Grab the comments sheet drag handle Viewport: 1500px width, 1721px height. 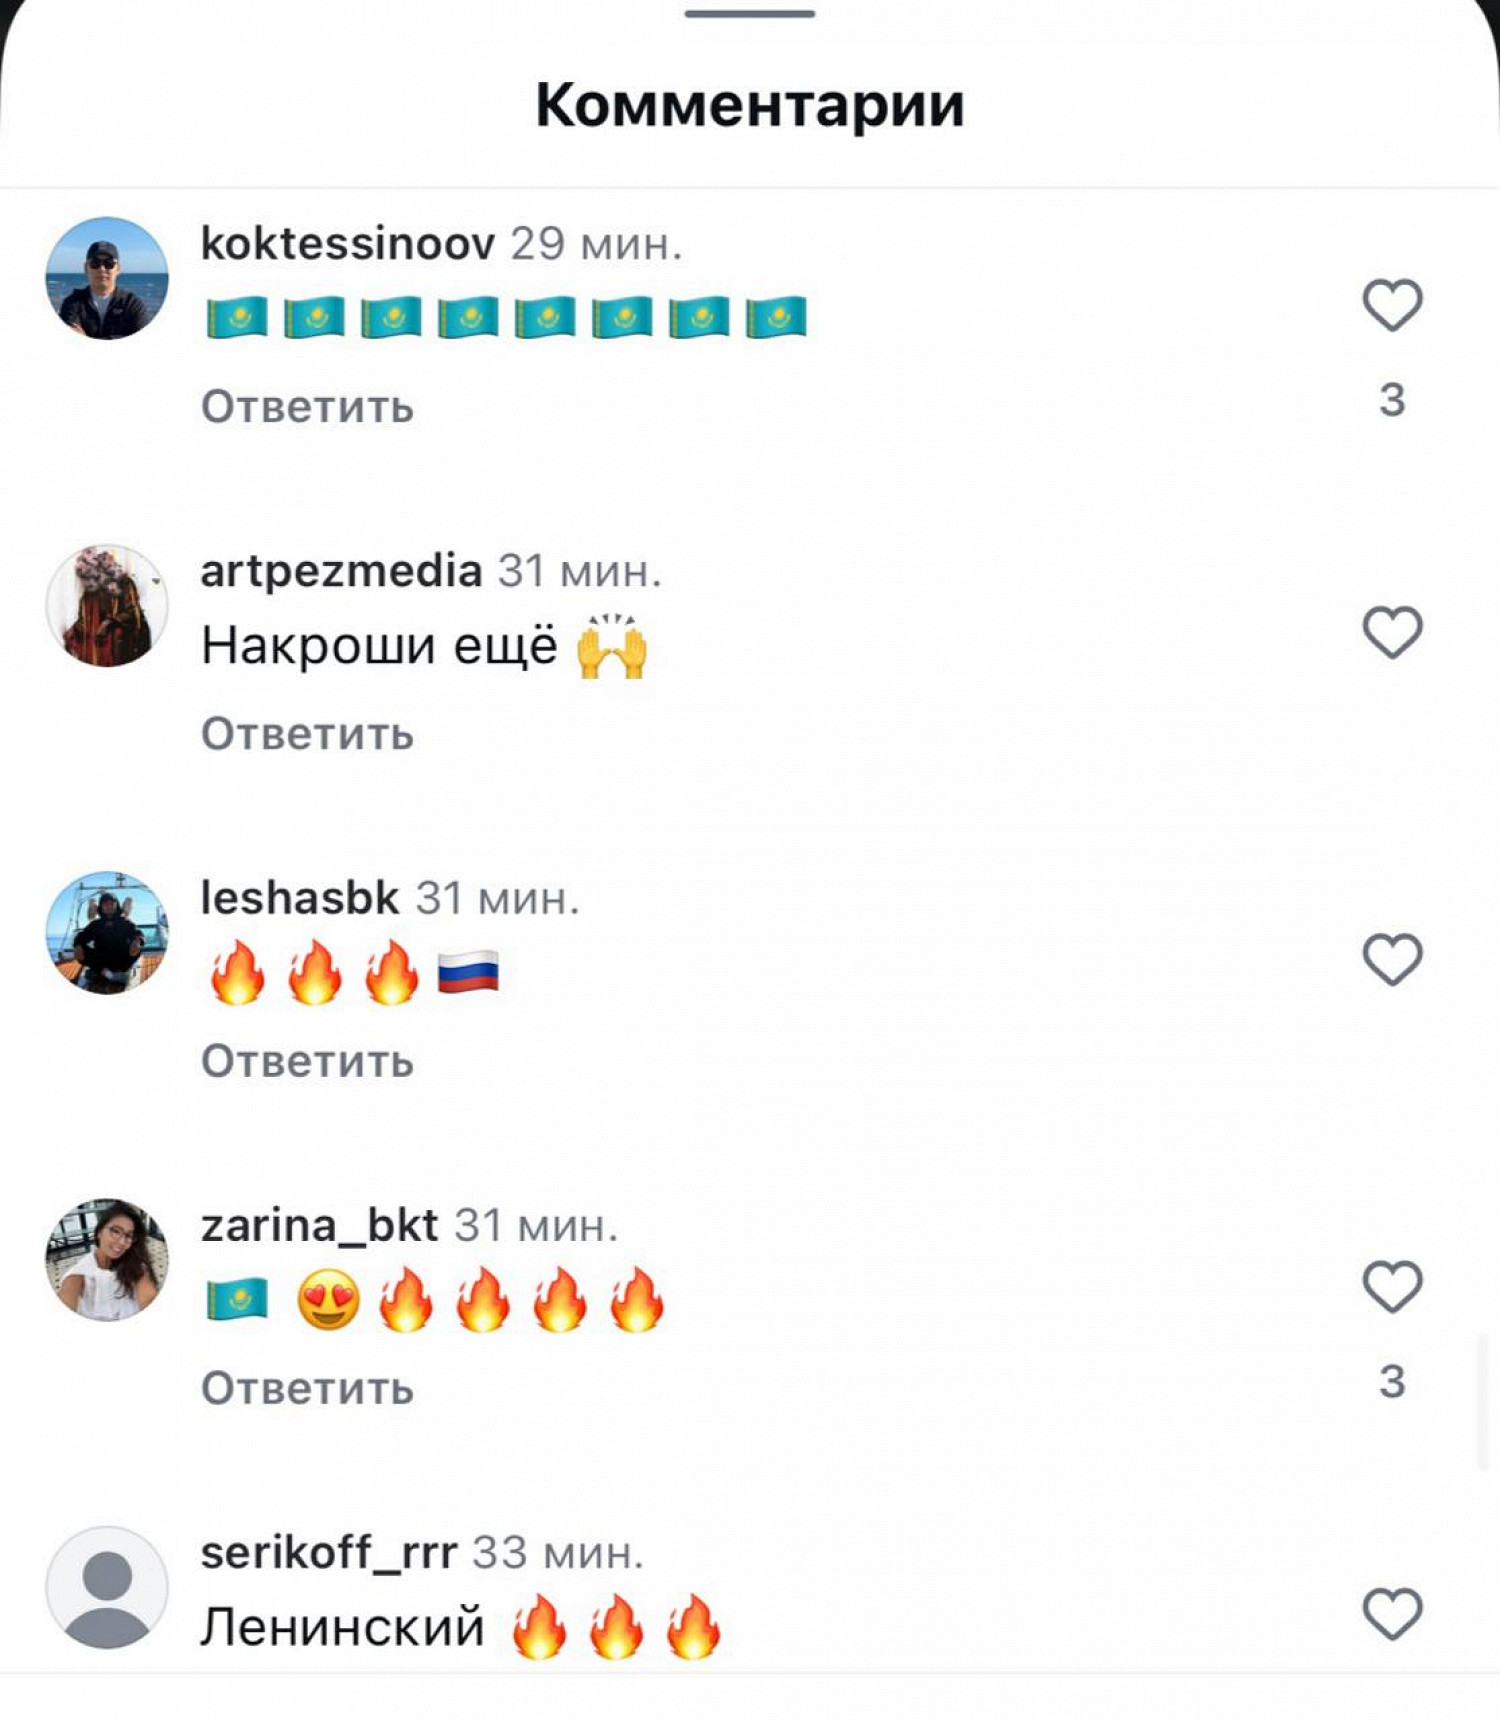point(750,13)
